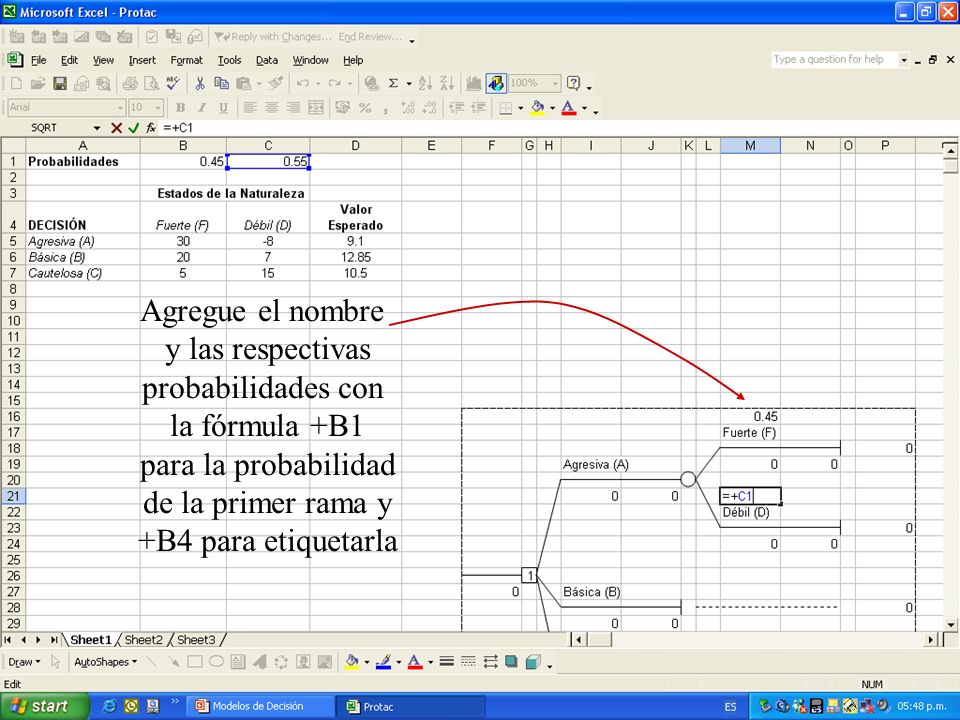Expand the Borders dropdown arrow
Viewport: 960px width, 720px height.
tap(520, 108)
